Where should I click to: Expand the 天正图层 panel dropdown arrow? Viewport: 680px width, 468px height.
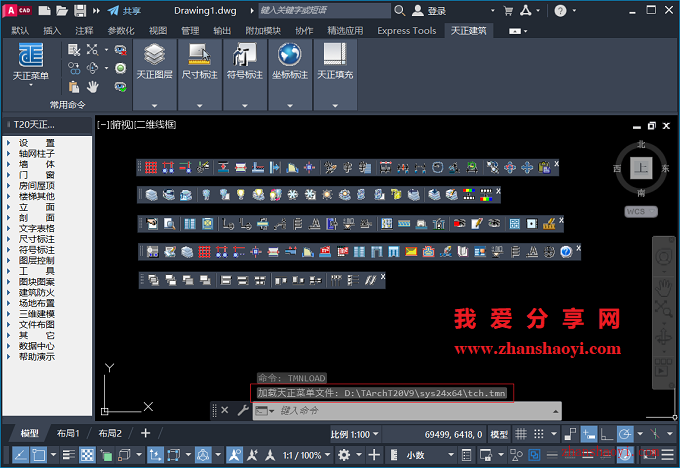(154, 105)
